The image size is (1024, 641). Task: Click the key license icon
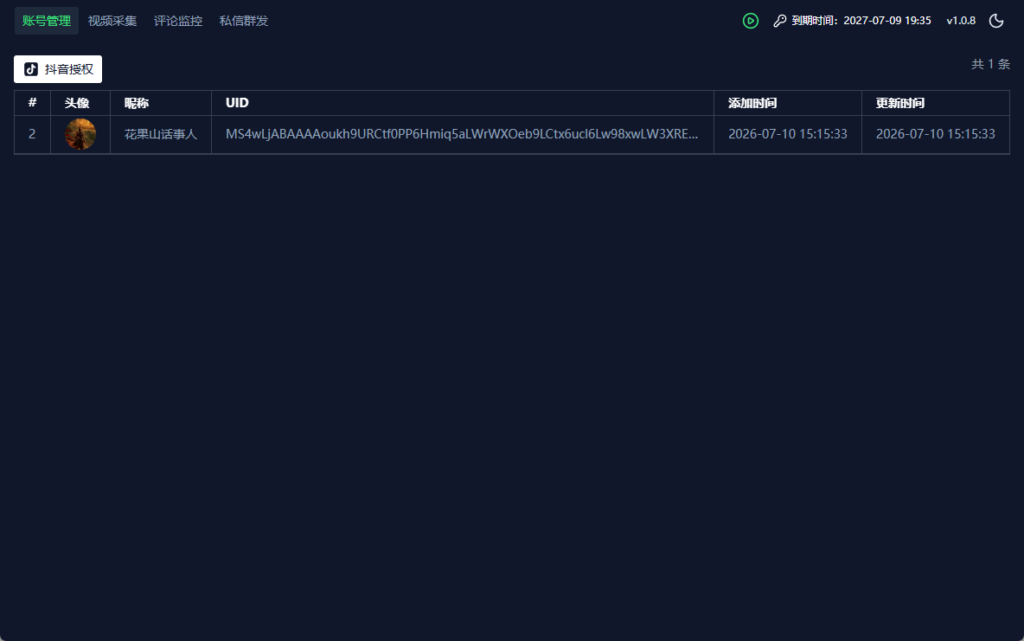click(x=780, y=21)
